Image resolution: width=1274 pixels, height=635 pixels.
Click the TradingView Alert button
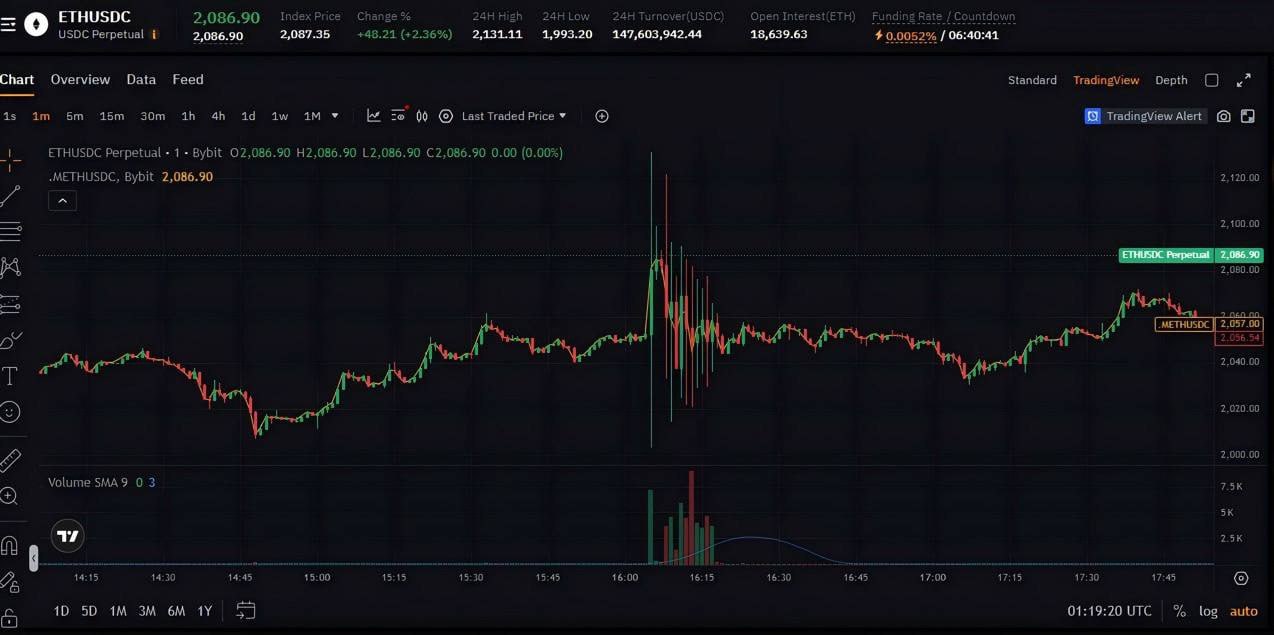(x=1145, y=116)
